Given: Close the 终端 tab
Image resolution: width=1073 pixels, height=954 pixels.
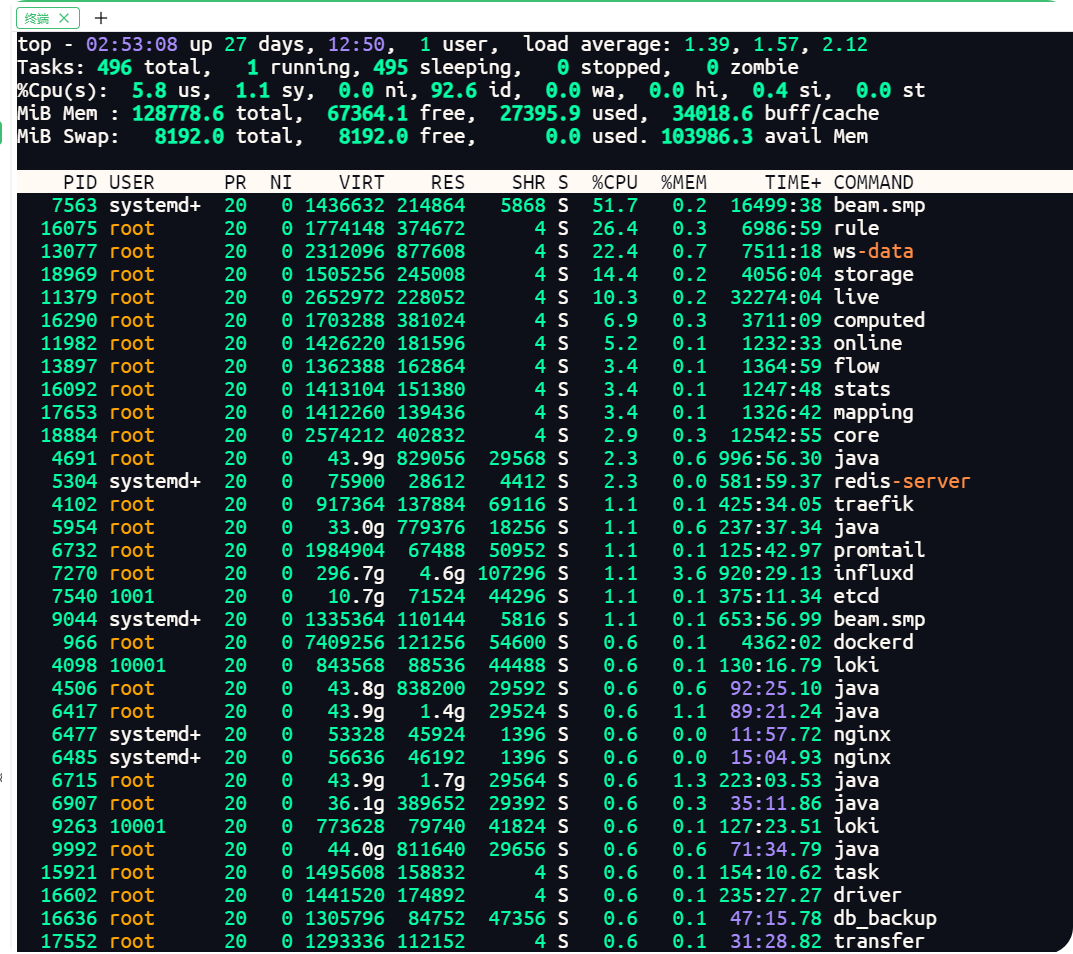Looking at the screenshot, I should 64,18.
